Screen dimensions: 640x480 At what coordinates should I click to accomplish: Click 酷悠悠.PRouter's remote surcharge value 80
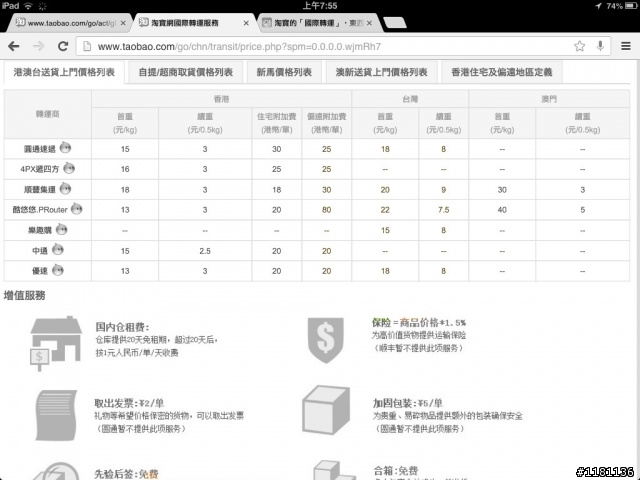[327, 210]
